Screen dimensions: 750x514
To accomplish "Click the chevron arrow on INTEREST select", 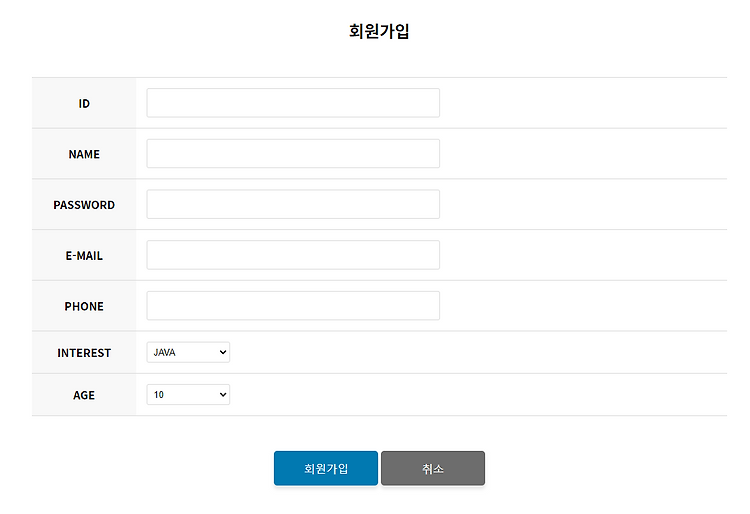I will pyautogui.click(x=222, y=352).
